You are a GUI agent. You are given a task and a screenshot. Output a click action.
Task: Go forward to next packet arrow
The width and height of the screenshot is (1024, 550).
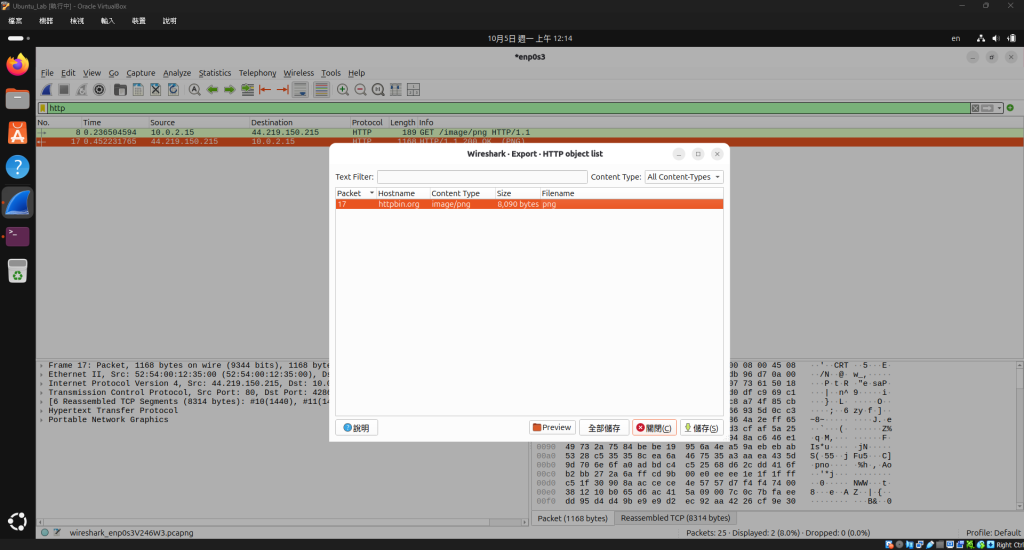(230, 89)
